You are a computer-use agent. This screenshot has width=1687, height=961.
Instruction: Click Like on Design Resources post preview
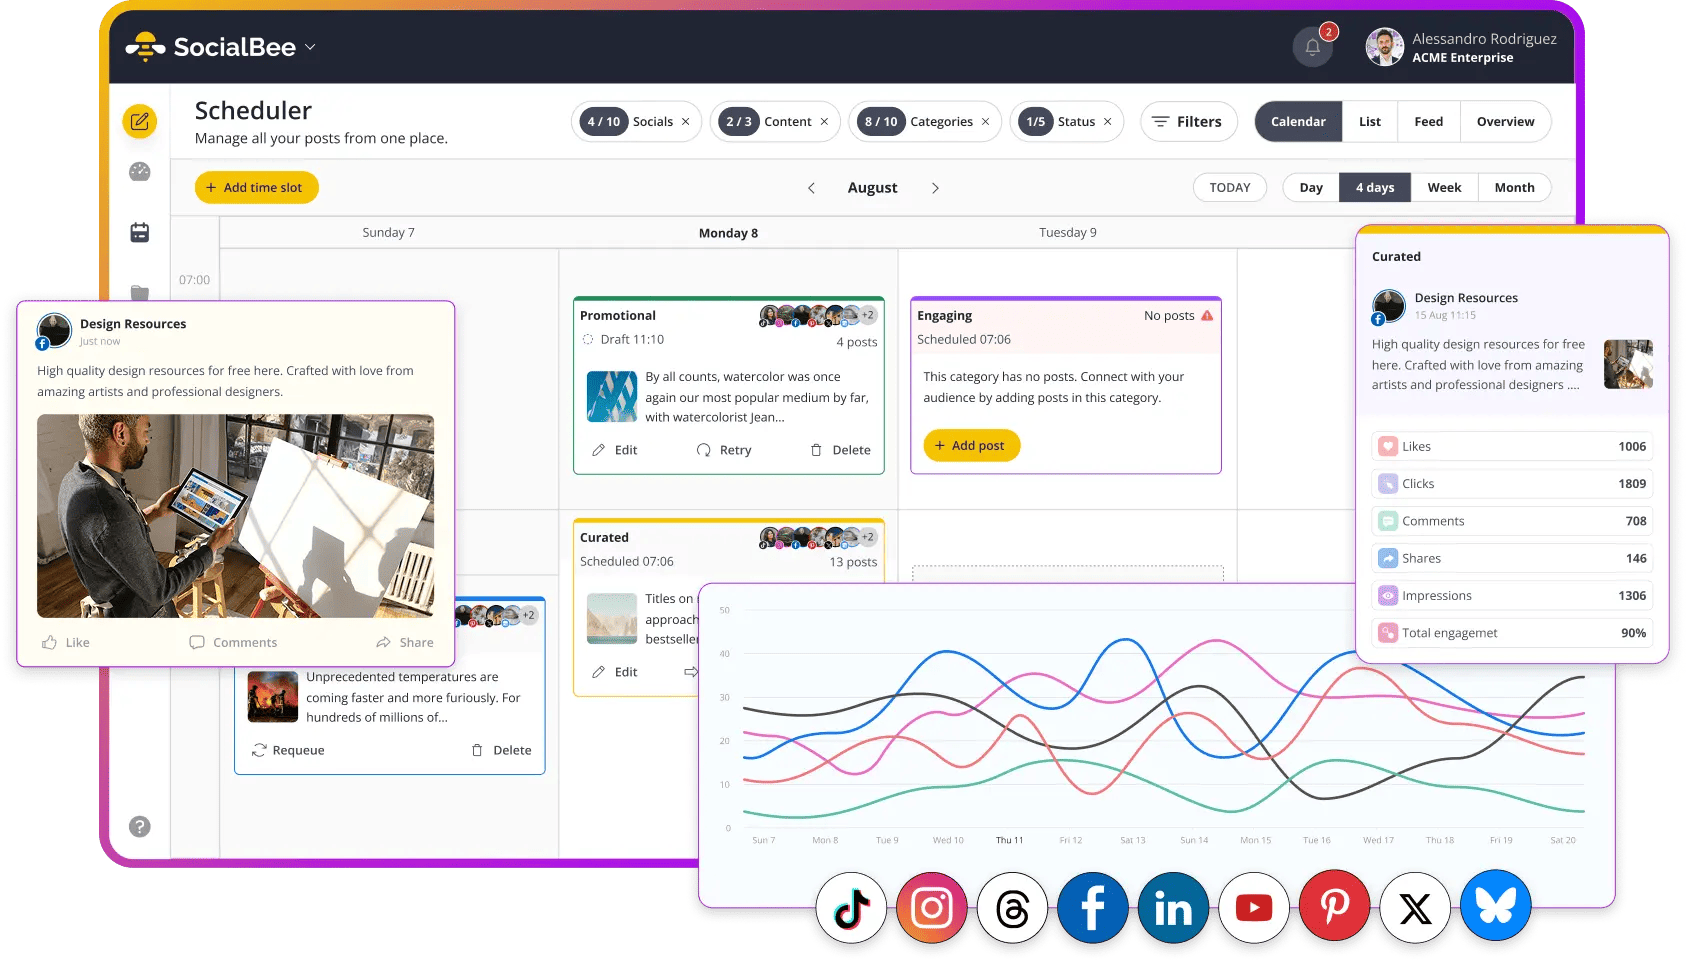(66, 642)
